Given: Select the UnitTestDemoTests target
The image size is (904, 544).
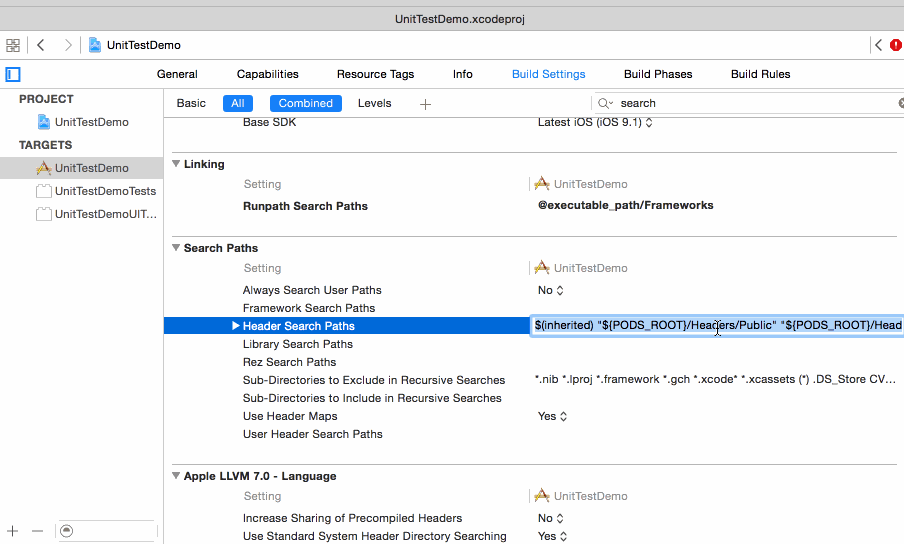Looking at the screenshot, I should [x=105, y=191].
